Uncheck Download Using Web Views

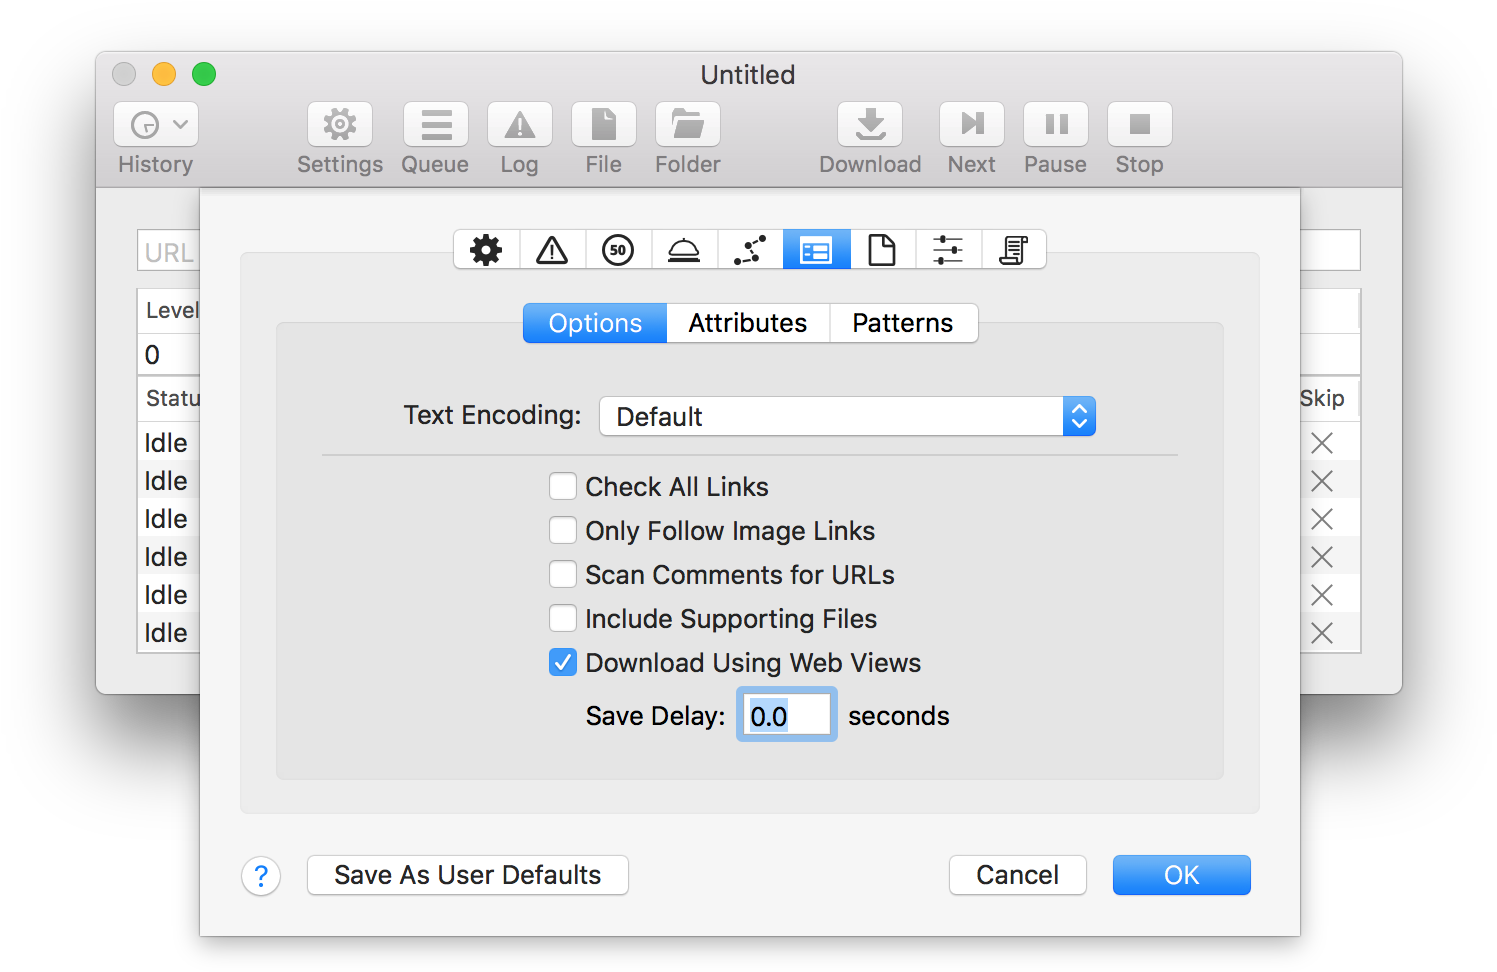point(563,663)
